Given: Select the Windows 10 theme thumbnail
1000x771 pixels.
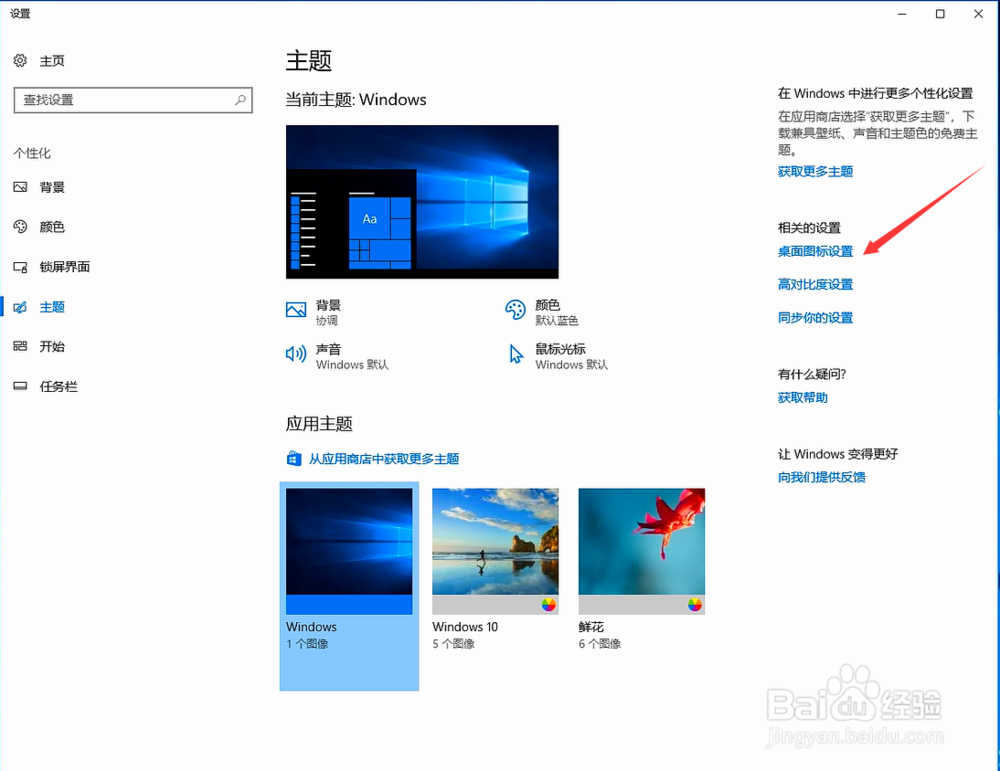Looking at the screenshot, I should tap(496, 552).
